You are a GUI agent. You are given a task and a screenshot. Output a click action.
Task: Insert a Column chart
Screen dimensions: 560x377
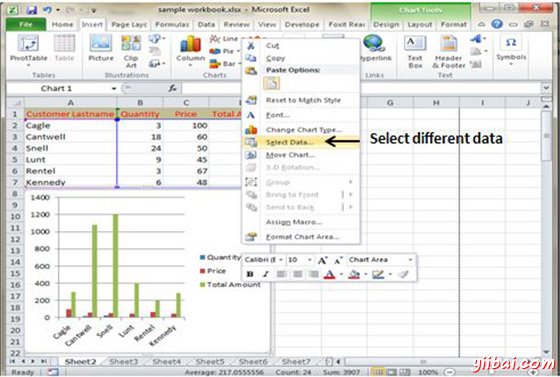point(190,49)
